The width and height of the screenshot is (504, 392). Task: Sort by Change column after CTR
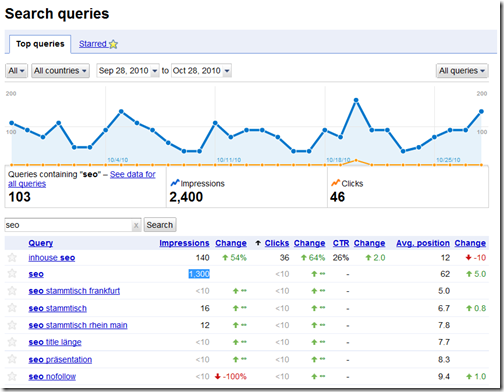pos(369,243)
